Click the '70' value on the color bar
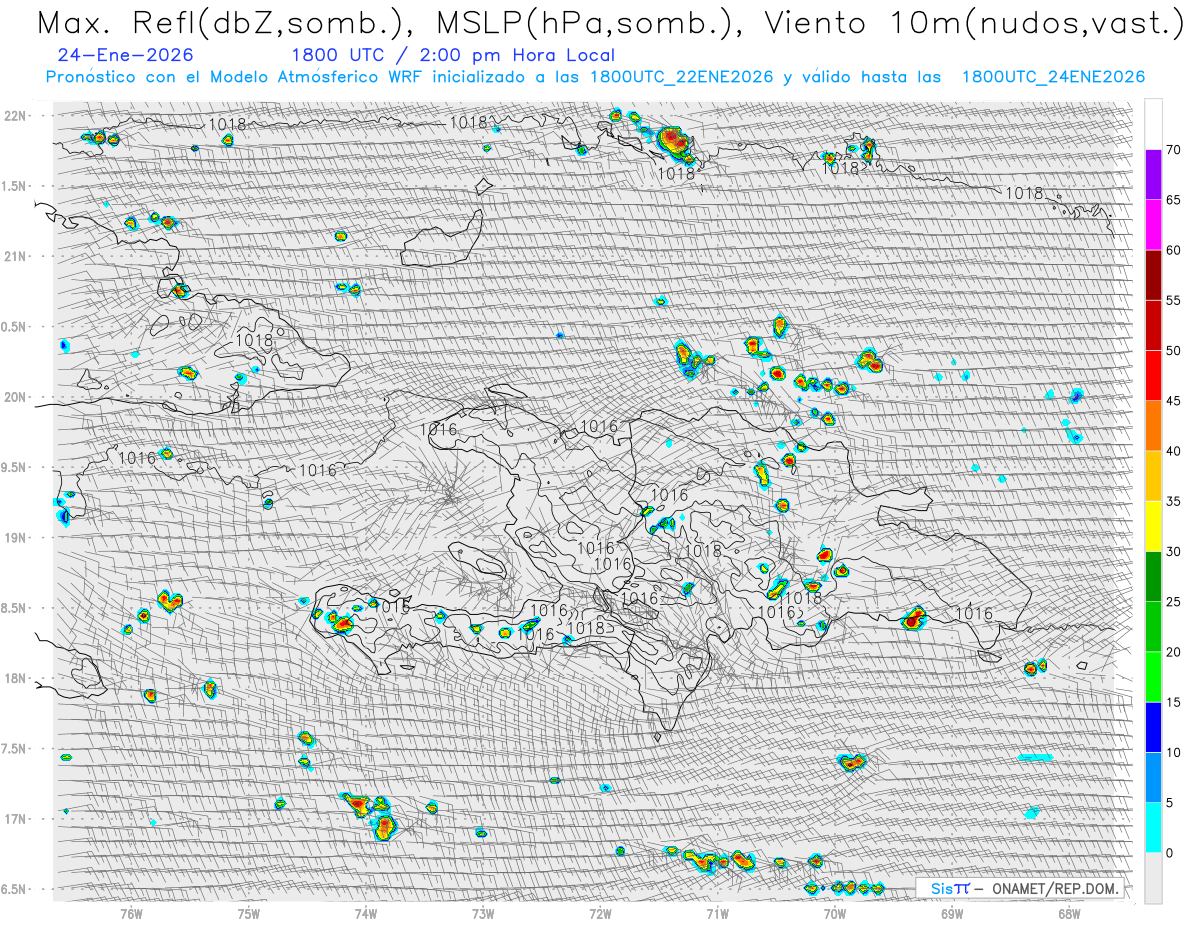The image size is (1200, 927). [1173, 150]
